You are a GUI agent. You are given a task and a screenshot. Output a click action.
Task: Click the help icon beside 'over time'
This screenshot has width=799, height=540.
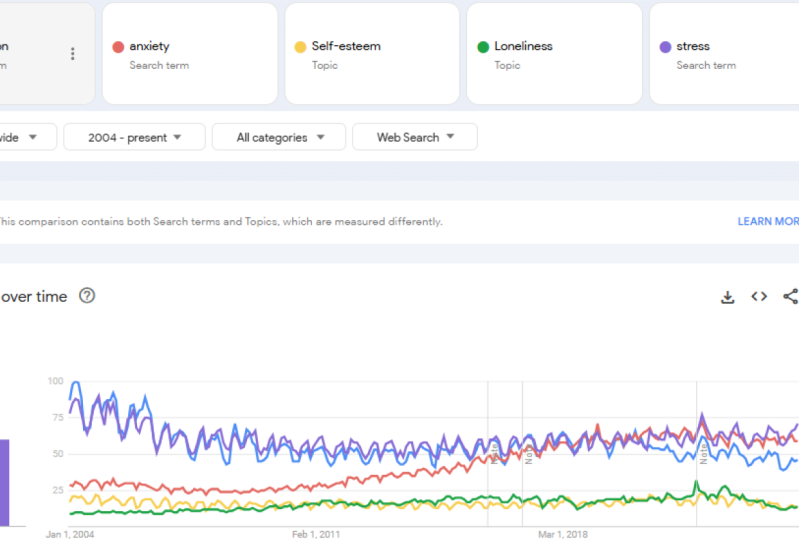click(x=87, y=296)
